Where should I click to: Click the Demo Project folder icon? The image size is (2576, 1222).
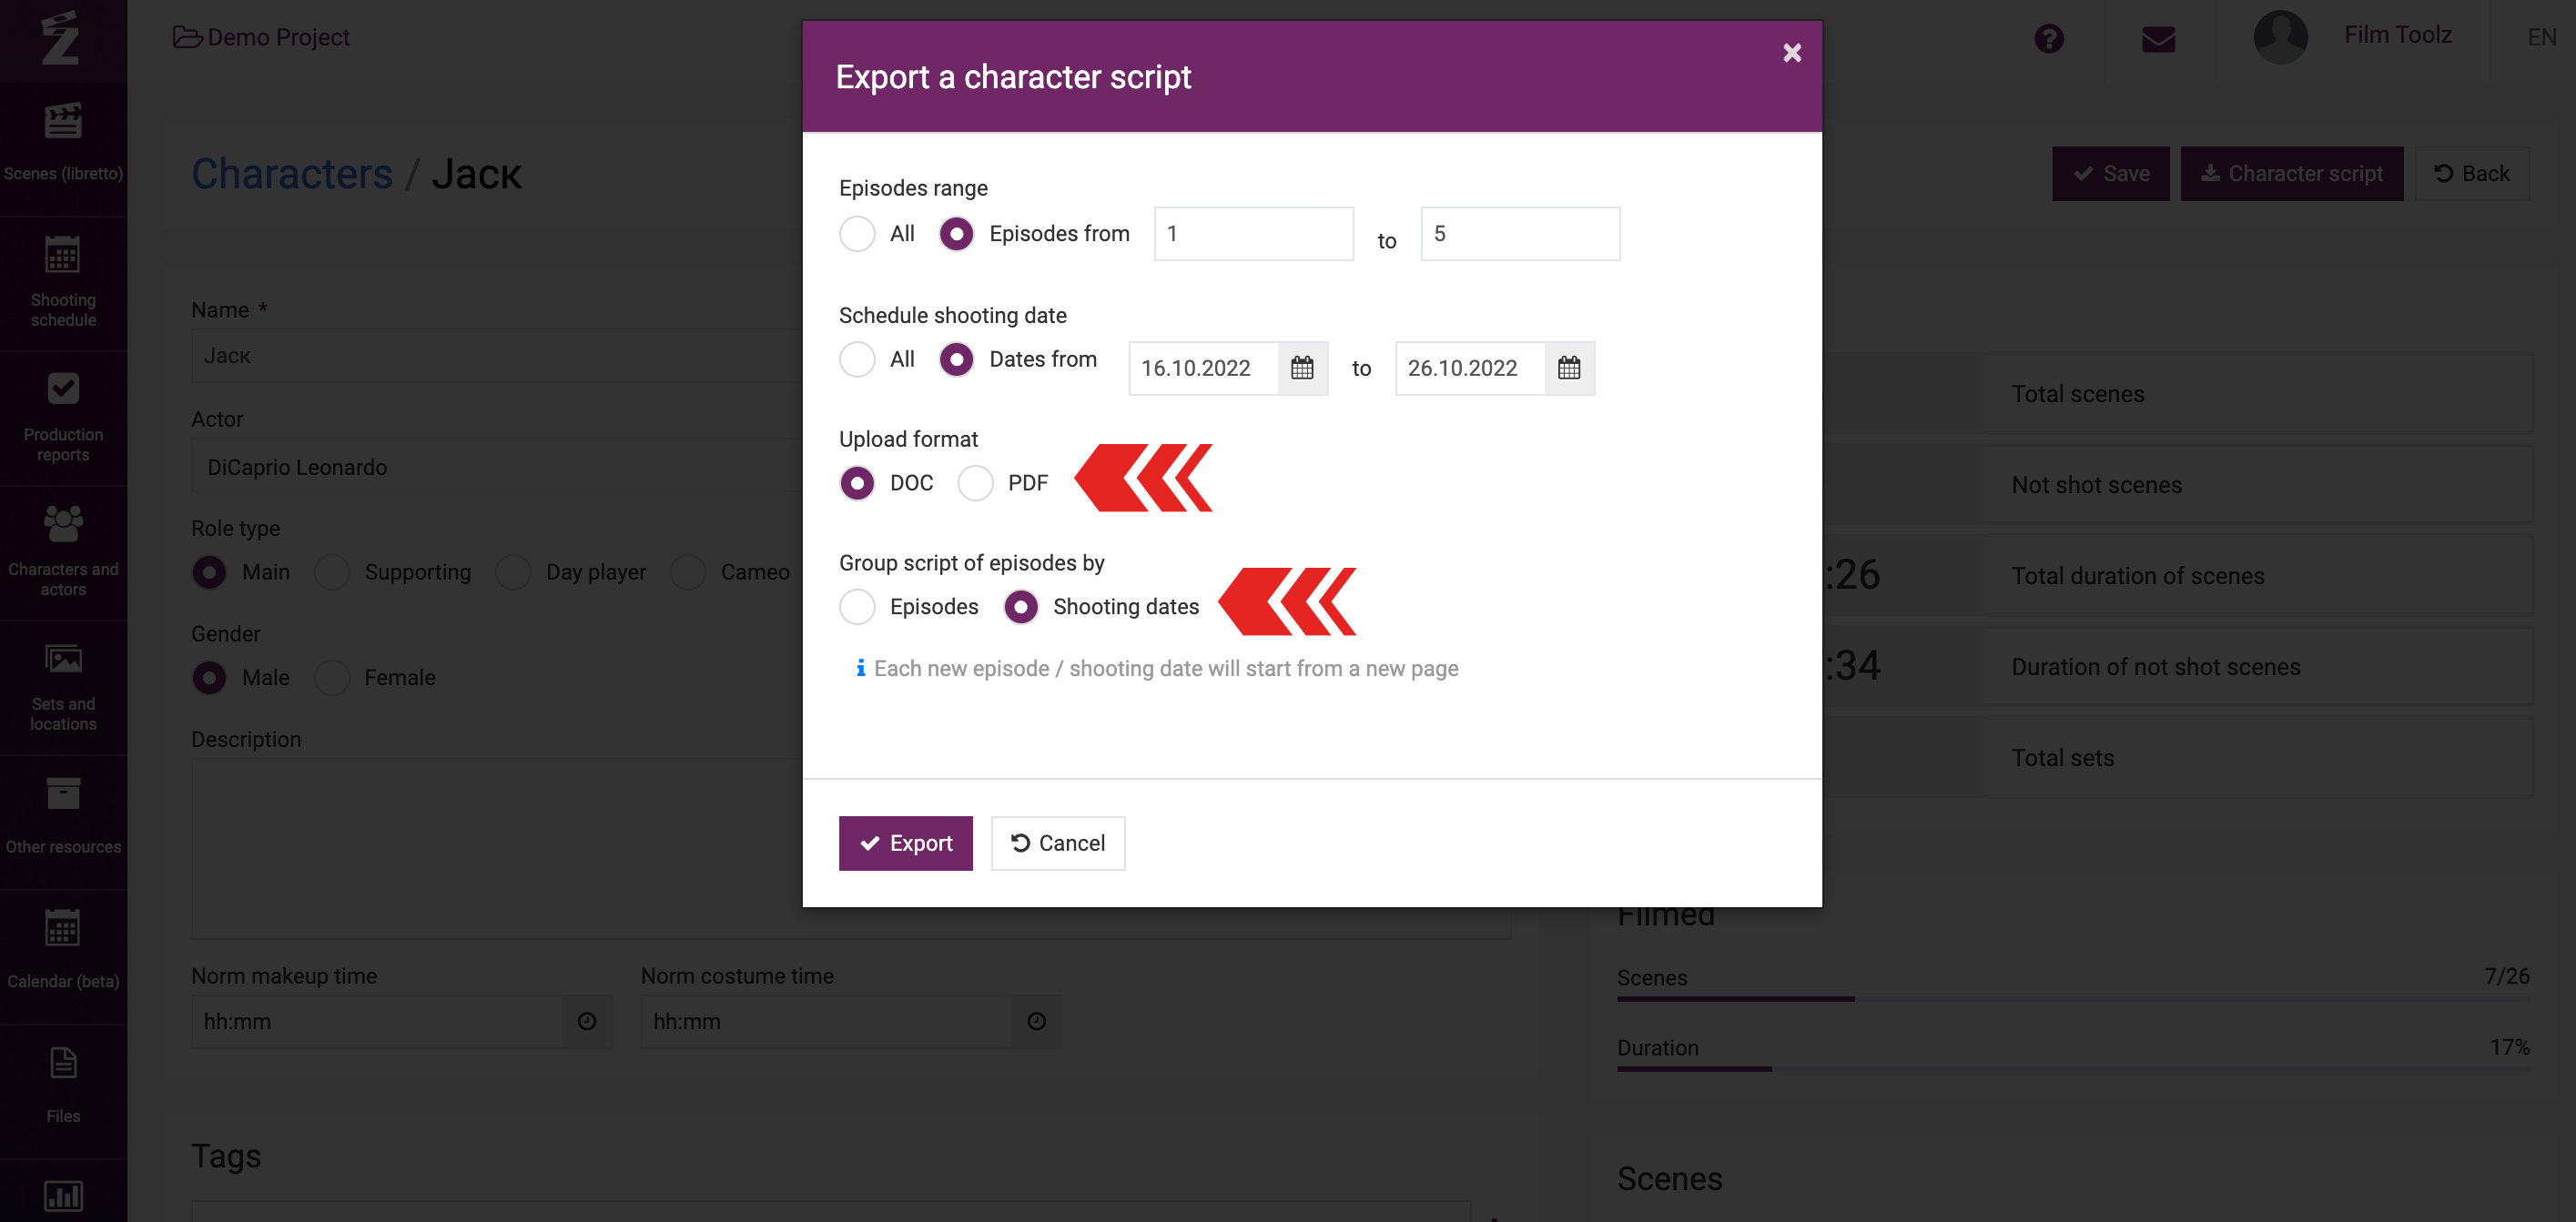[187, 37]
